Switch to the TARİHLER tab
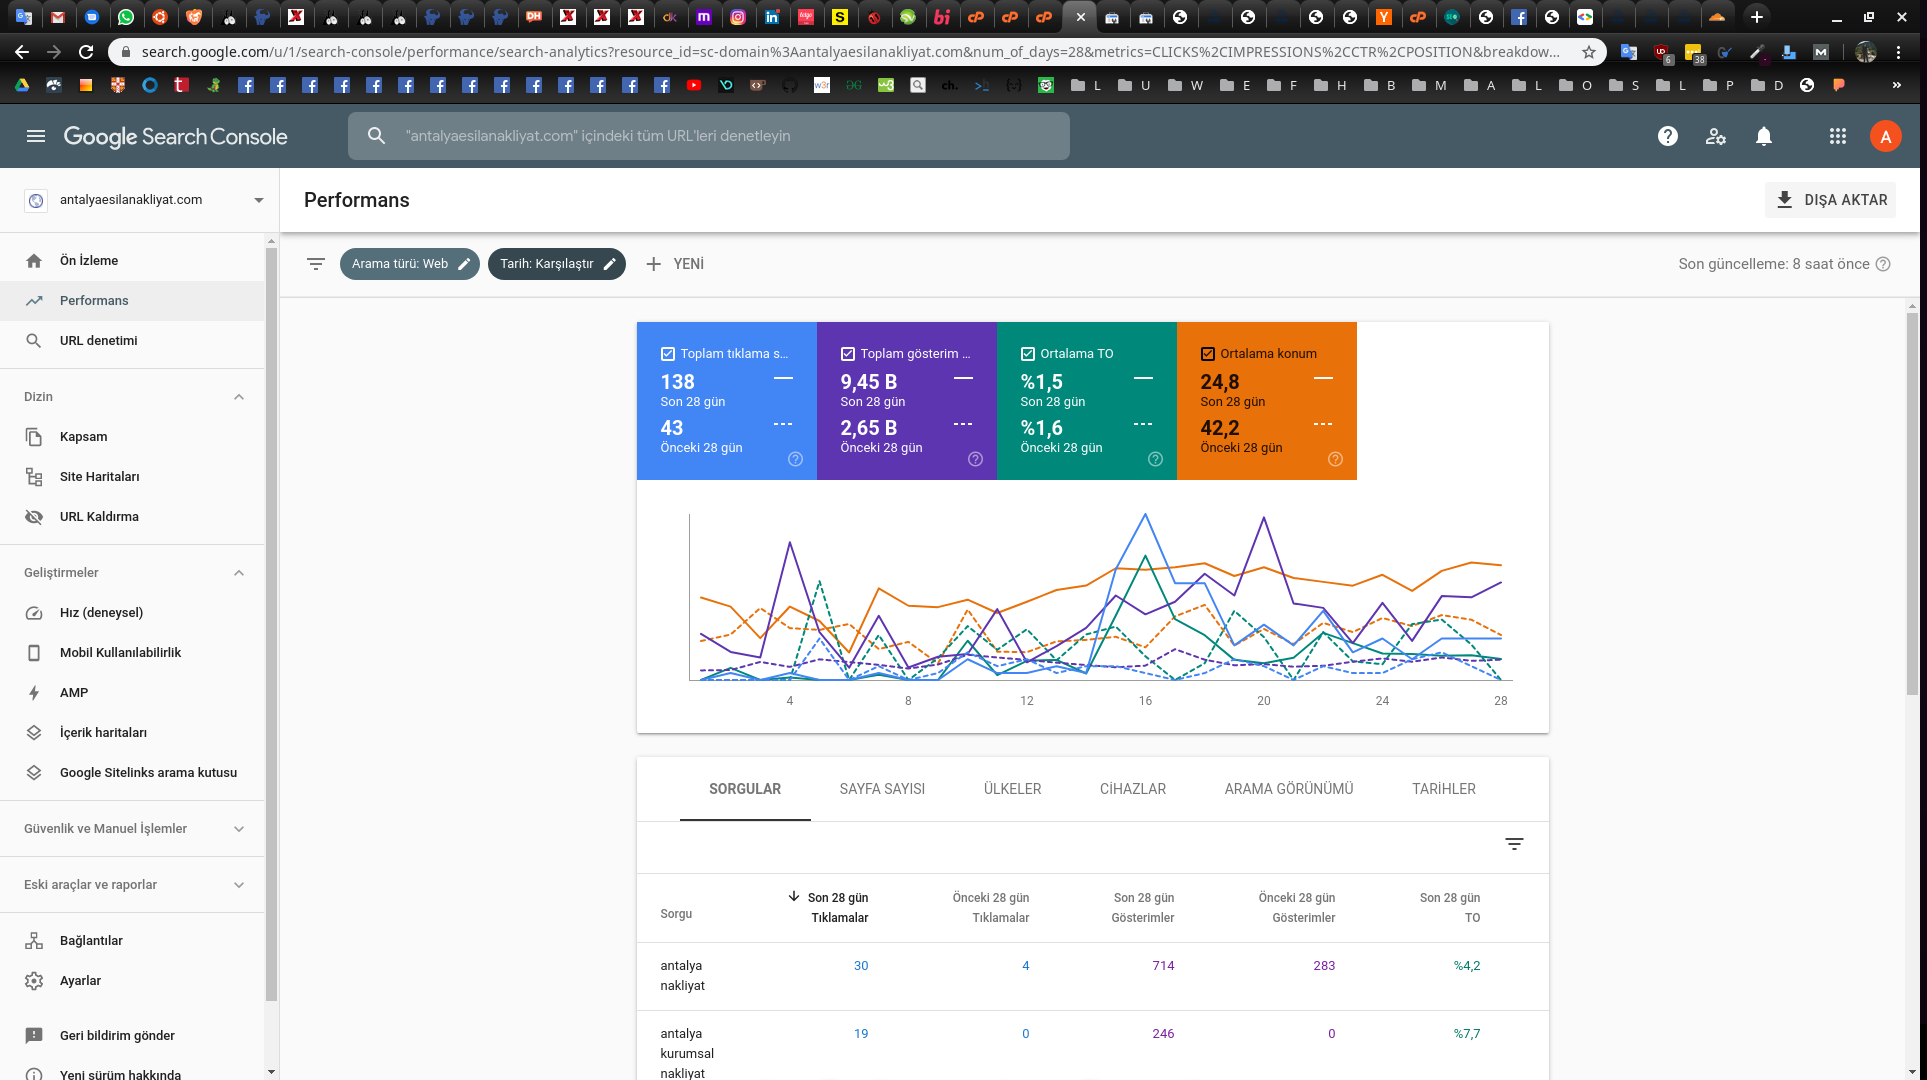 [x=1444, y=789]
